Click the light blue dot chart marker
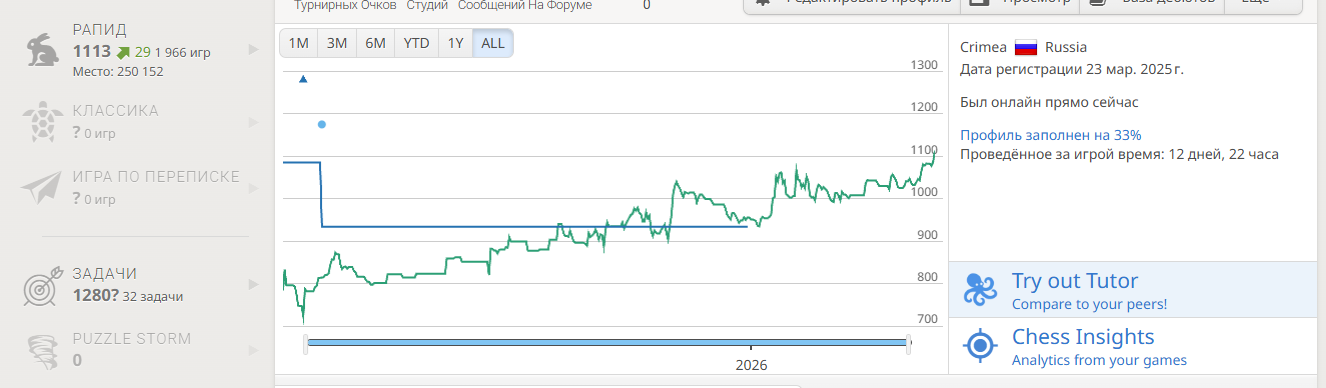This screenshot has width=1326, height=388. click(321, 125)
